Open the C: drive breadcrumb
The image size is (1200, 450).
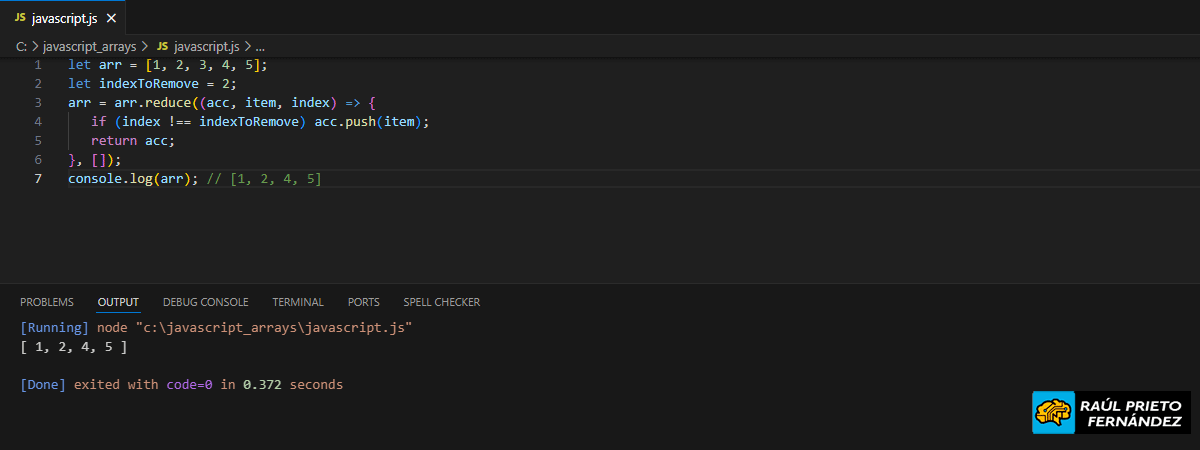pyautogui.click(x=21, y=47)
